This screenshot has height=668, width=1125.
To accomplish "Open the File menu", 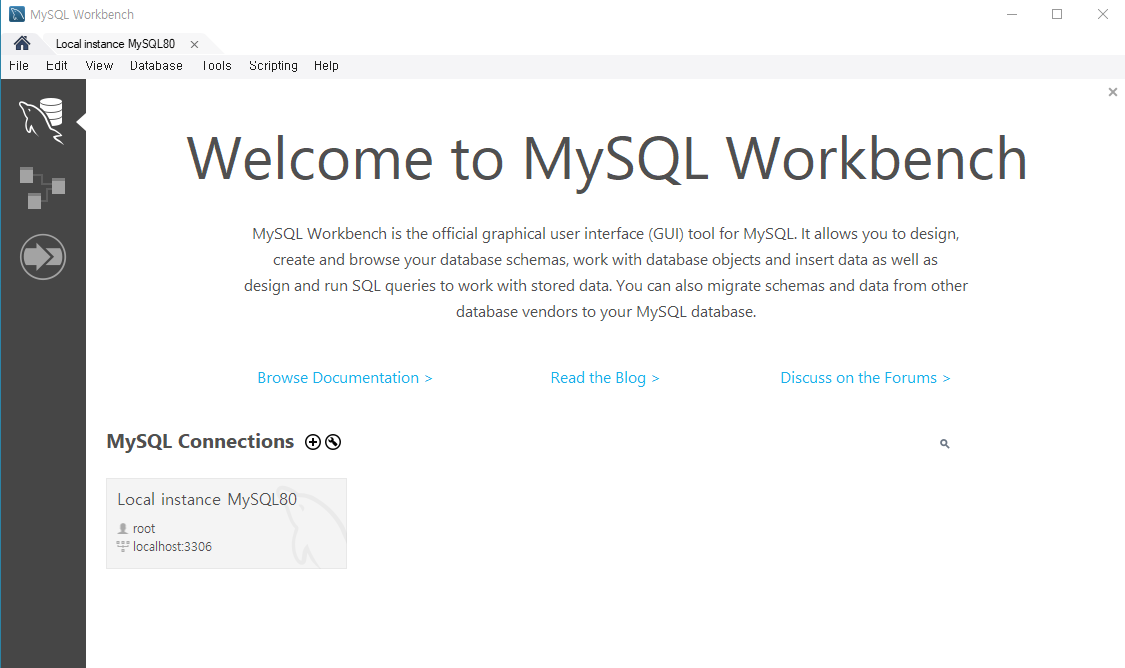I will tap(19, 66).
